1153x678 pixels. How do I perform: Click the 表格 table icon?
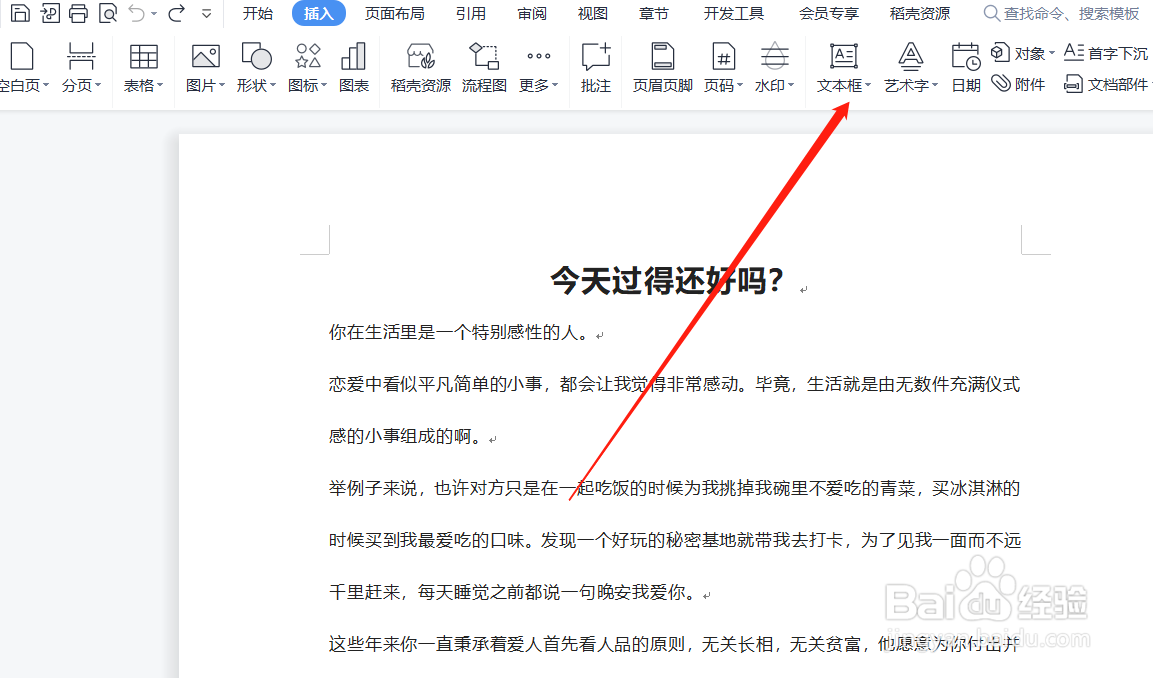point(143,57)
